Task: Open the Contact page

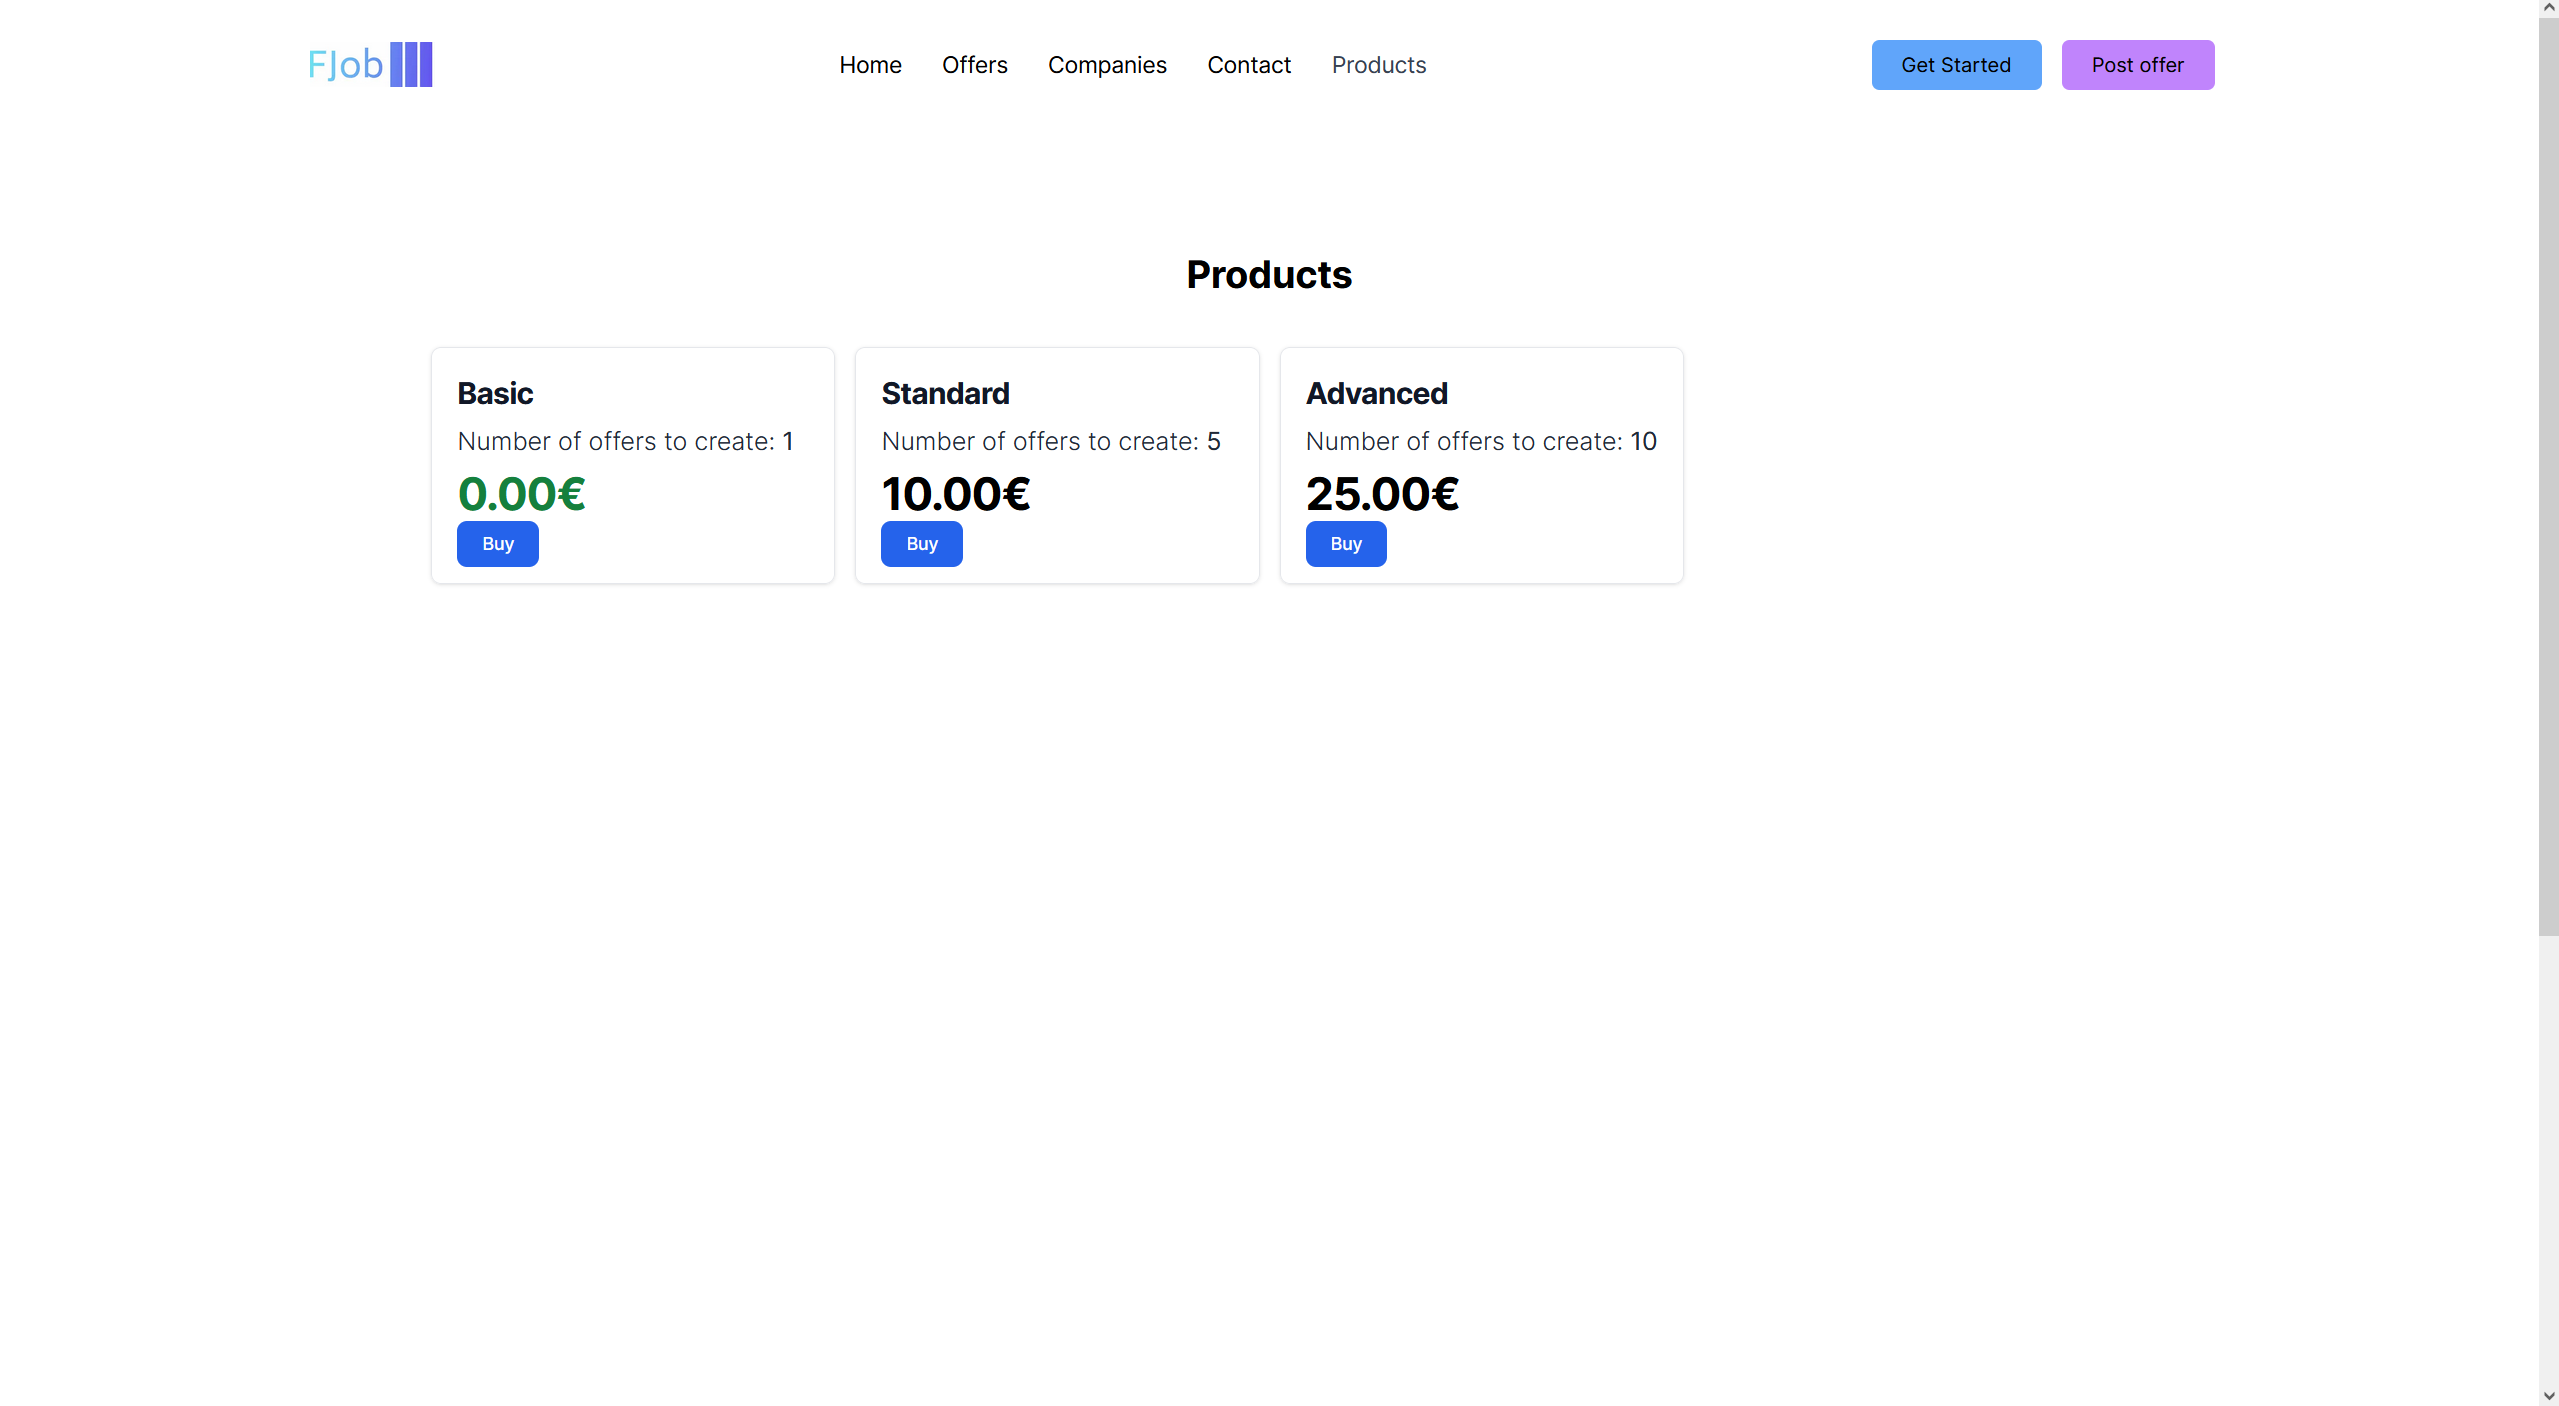Action: [x=1249, y=65]
